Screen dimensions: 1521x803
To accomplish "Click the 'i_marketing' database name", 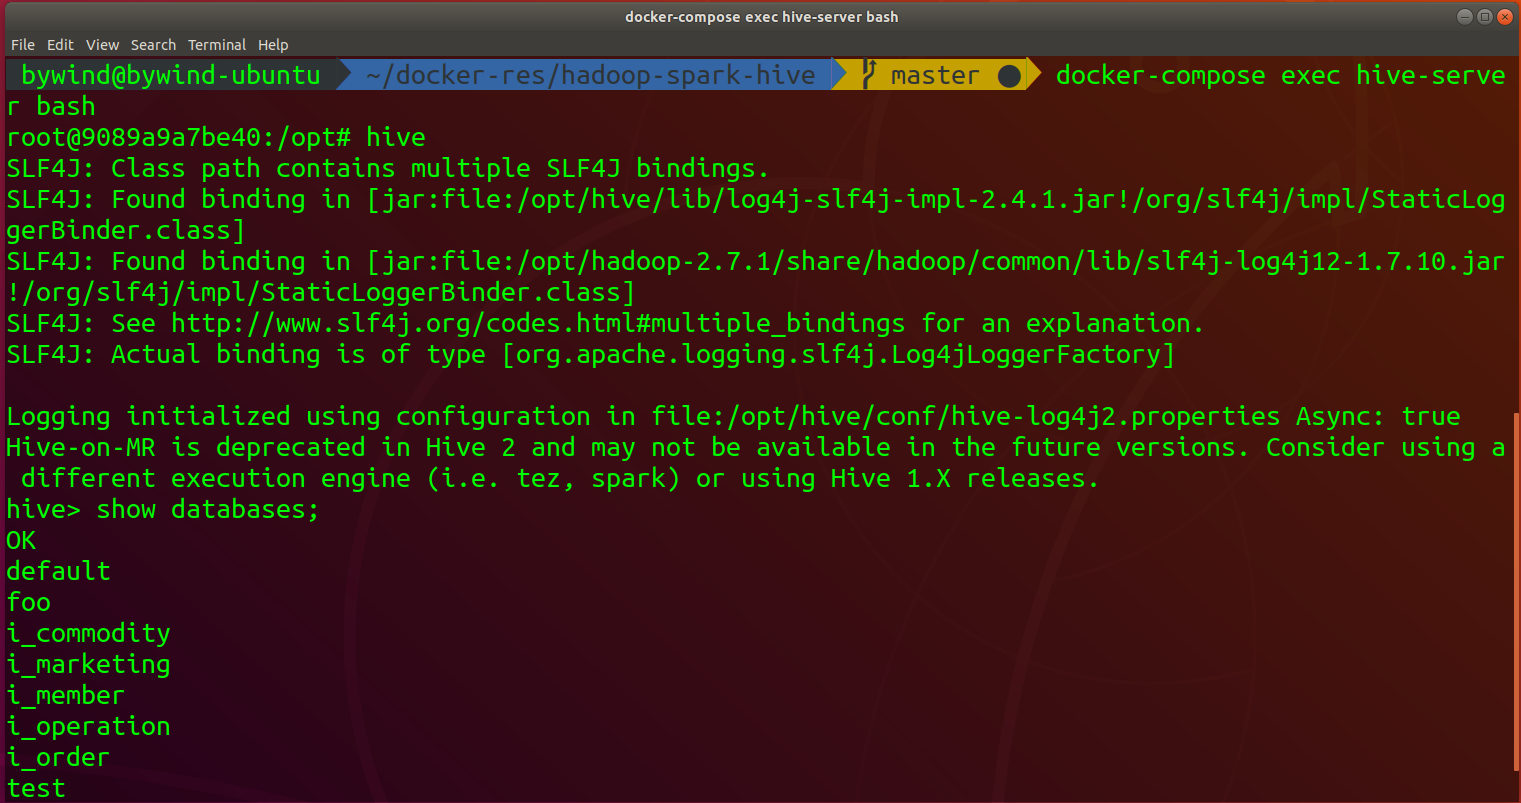I will 88,664.
